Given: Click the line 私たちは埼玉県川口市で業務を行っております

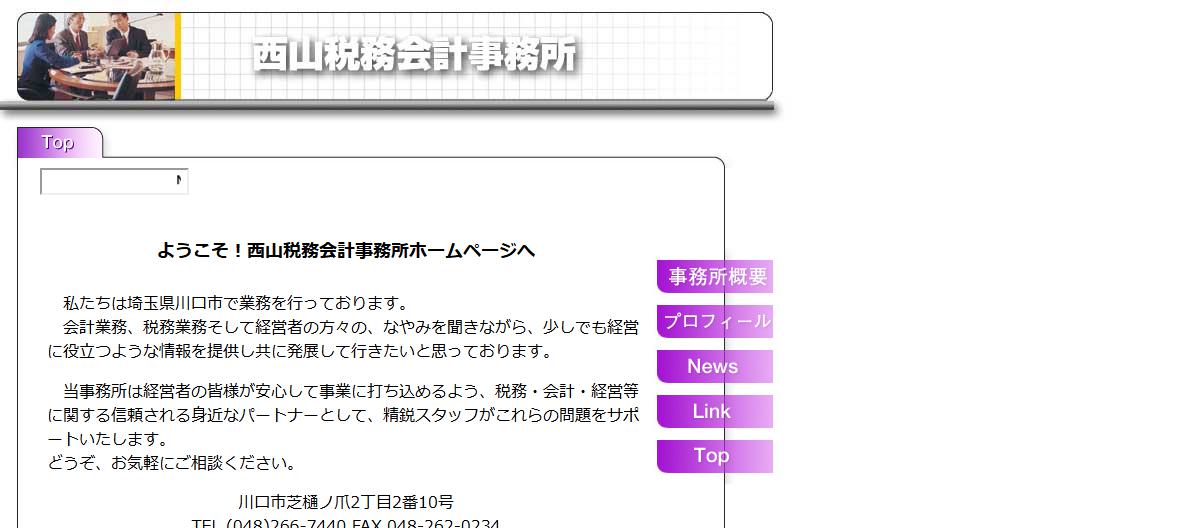Looking at the screenshot, I should [236, 304].
